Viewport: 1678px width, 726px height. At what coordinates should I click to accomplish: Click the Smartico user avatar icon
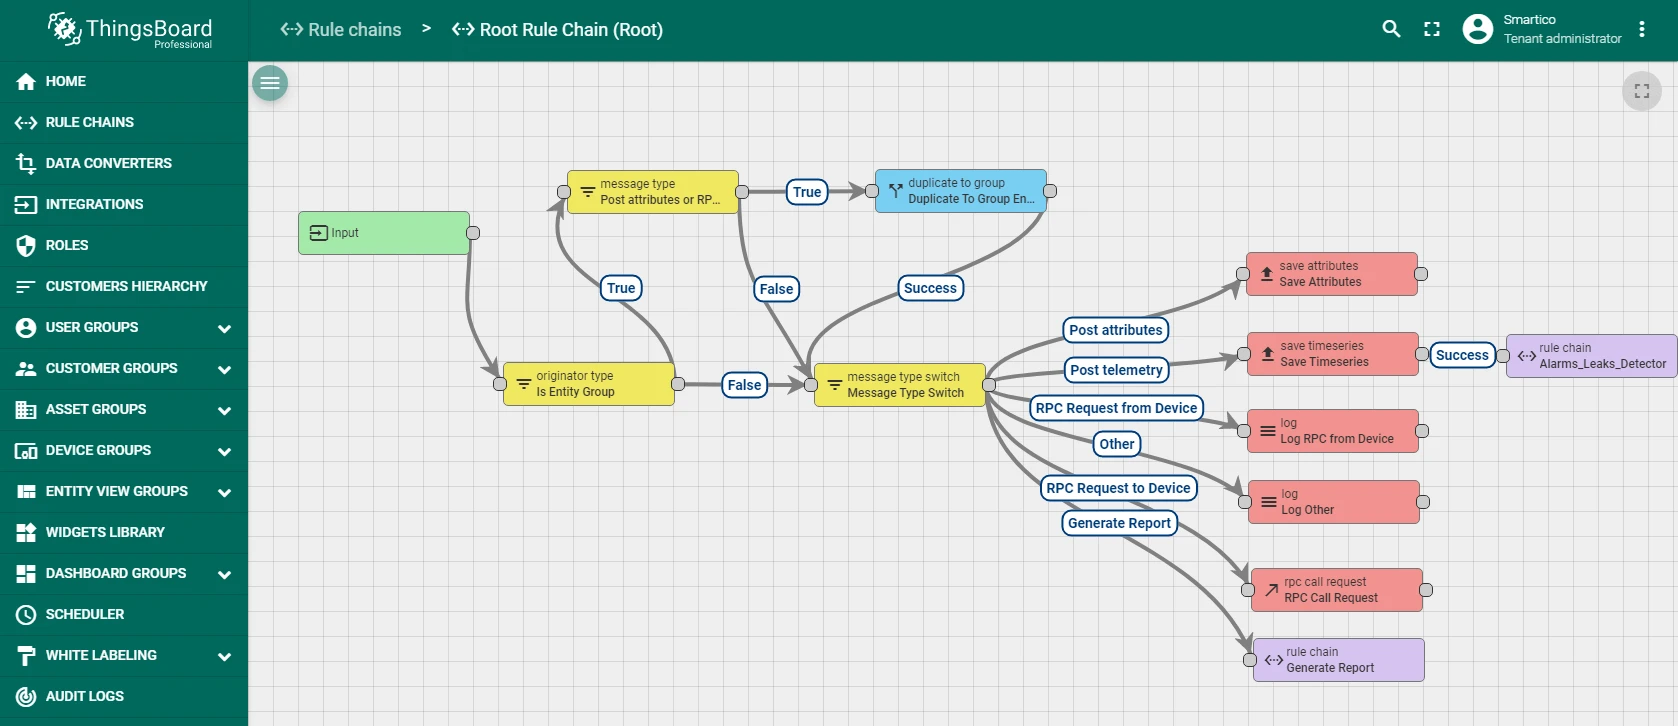1477,29
